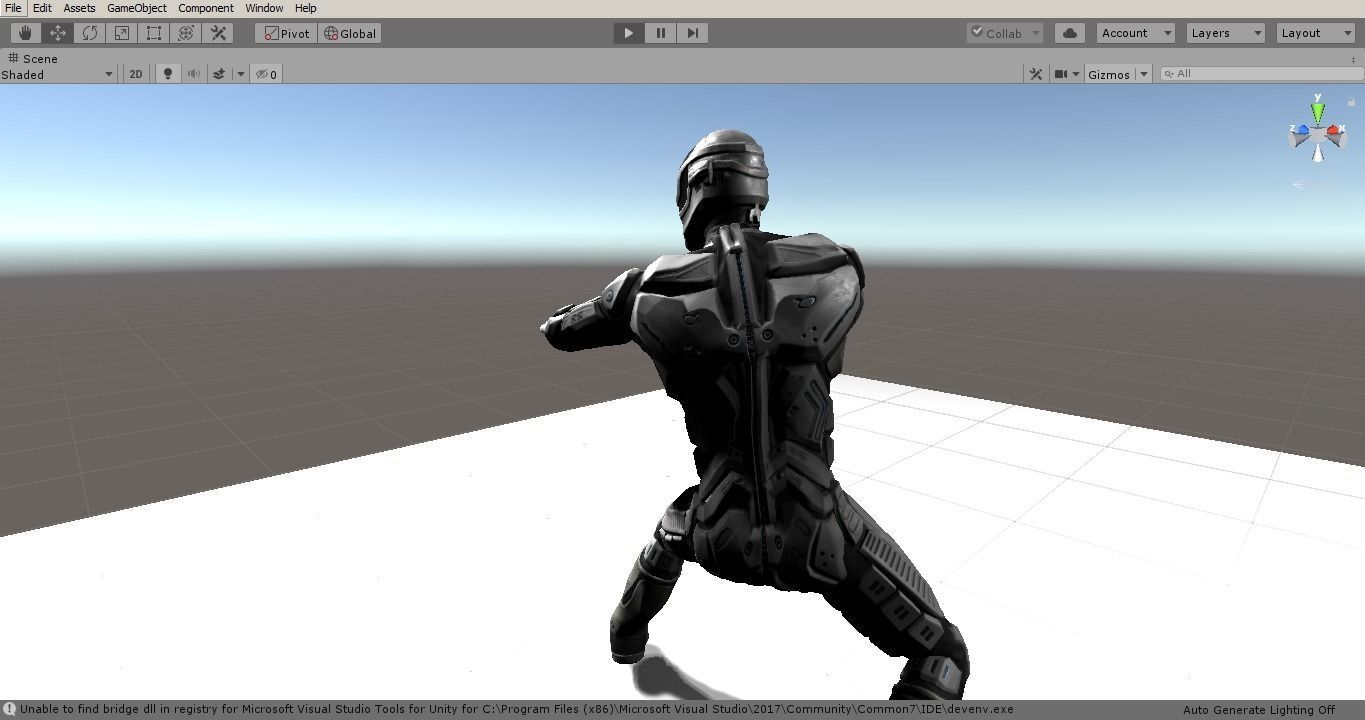Open Scene view component editor tools
Image resolution: width=1365 pixels, height=720 pixels.
pos(1036,74)
